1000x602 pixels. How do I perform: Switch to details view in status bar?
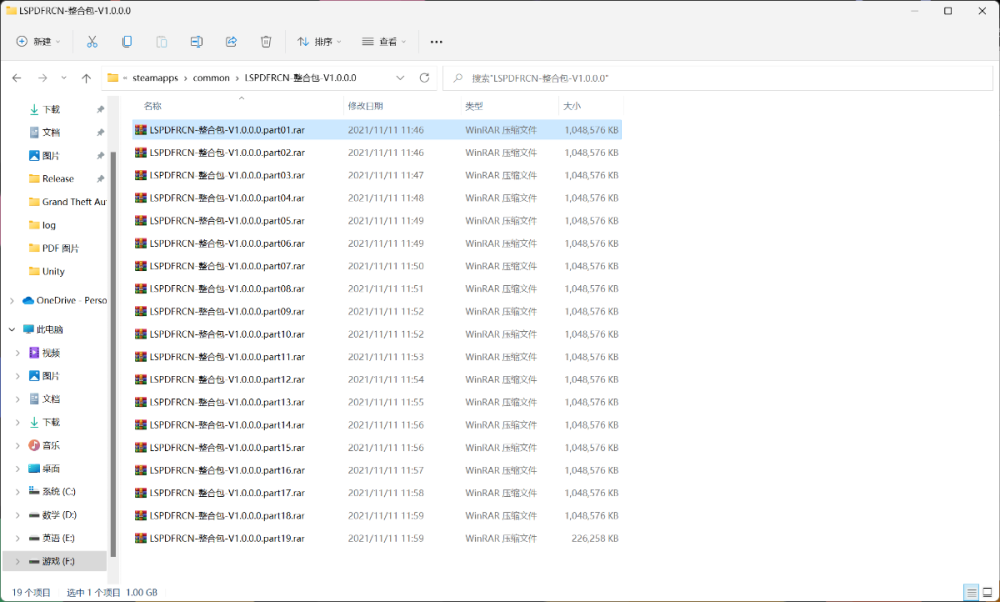click(x=970, y=592)
